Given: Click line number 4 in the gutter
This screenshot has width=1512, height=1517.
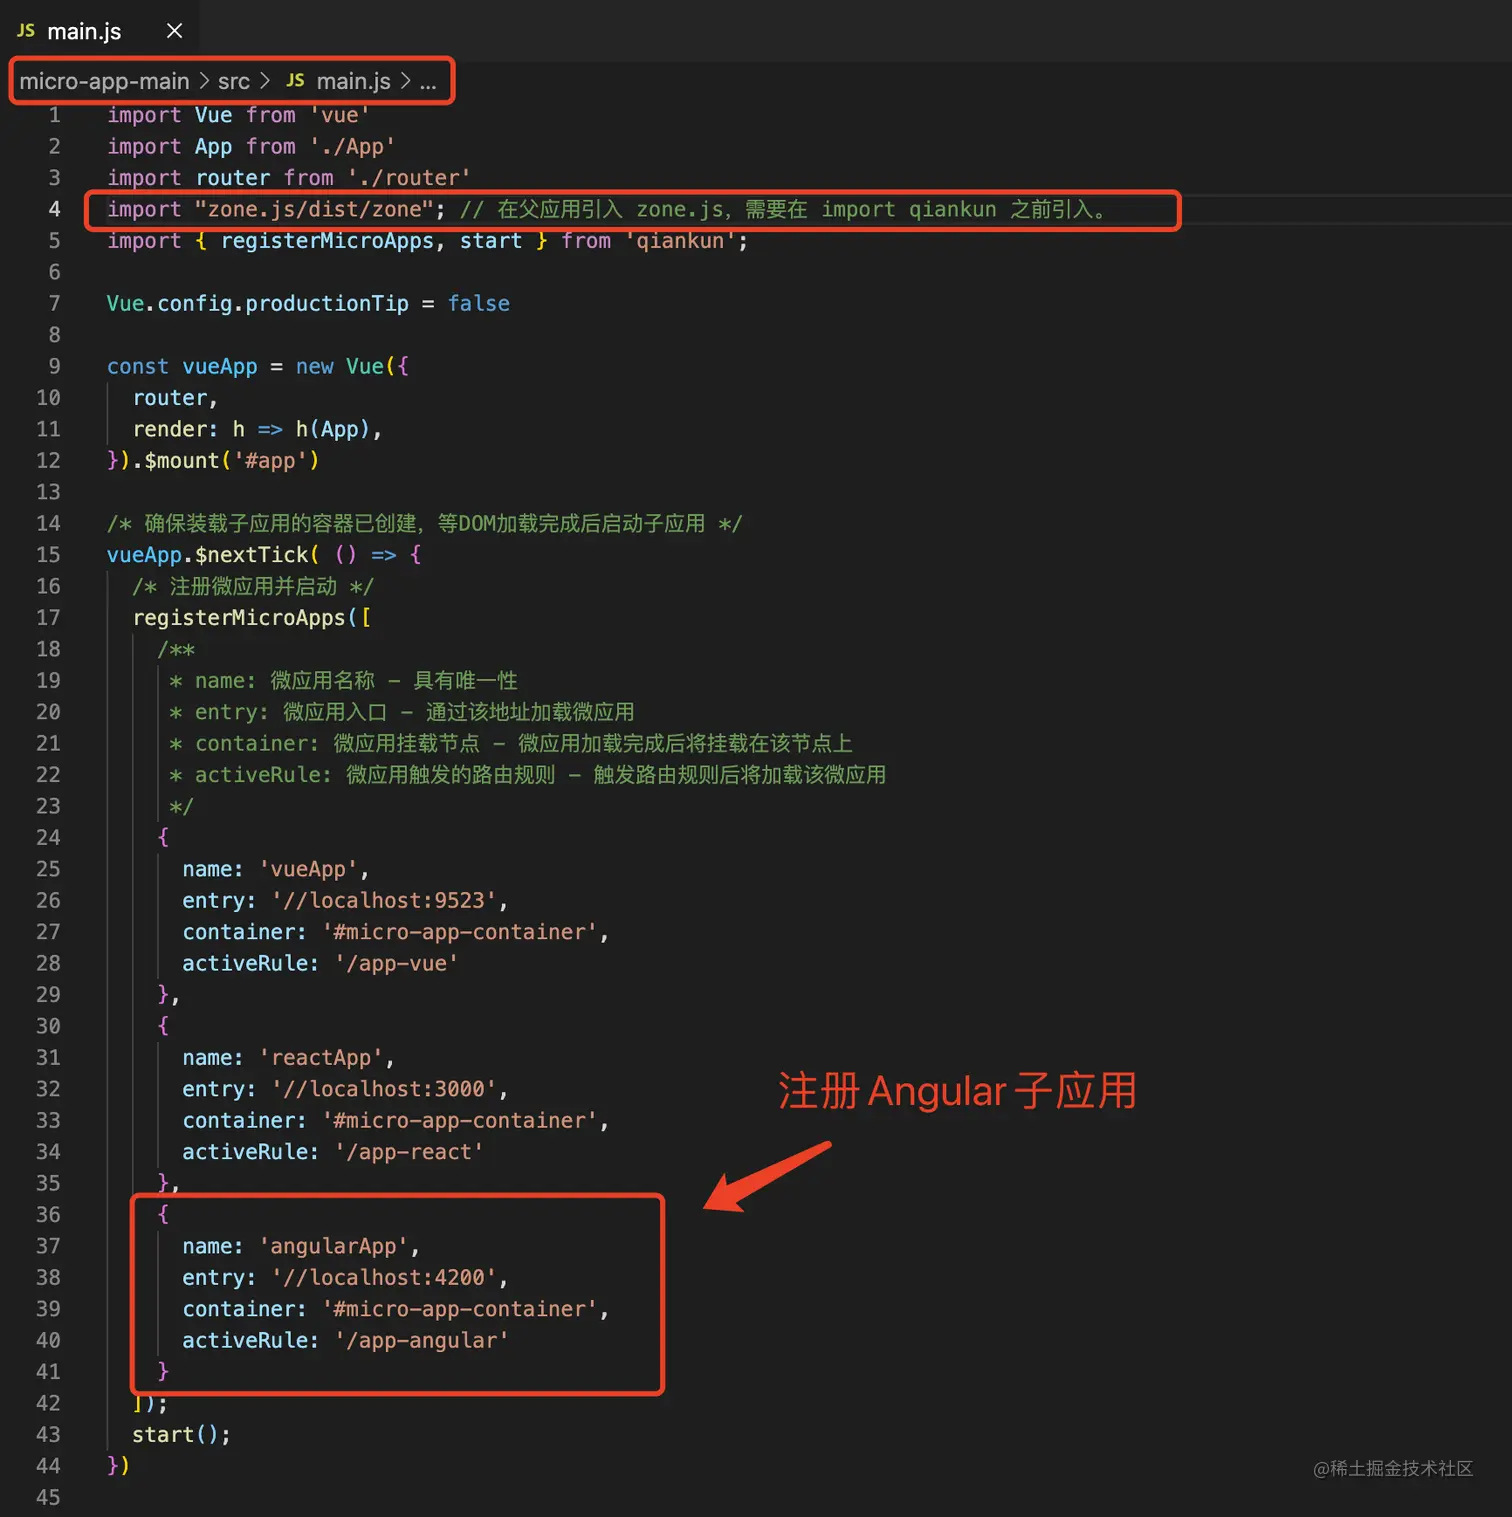Looking at the screenshot, I should coord(54,209).
